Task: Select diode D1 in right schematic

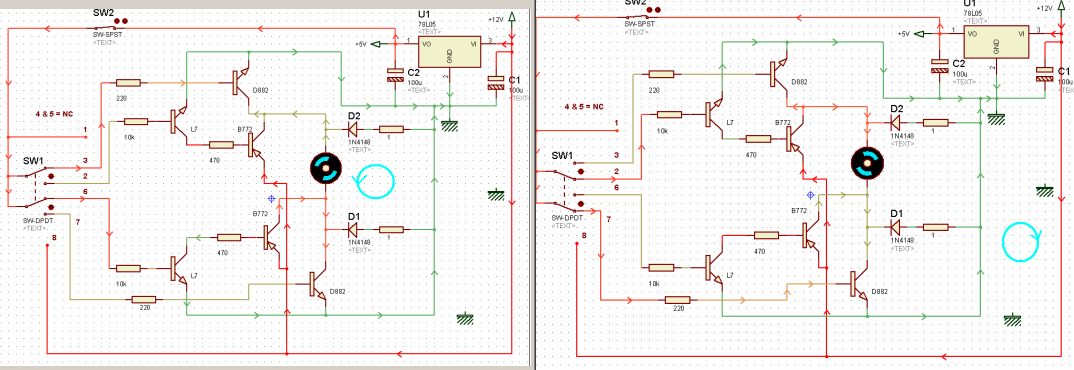Action: (x=895, y=227)
